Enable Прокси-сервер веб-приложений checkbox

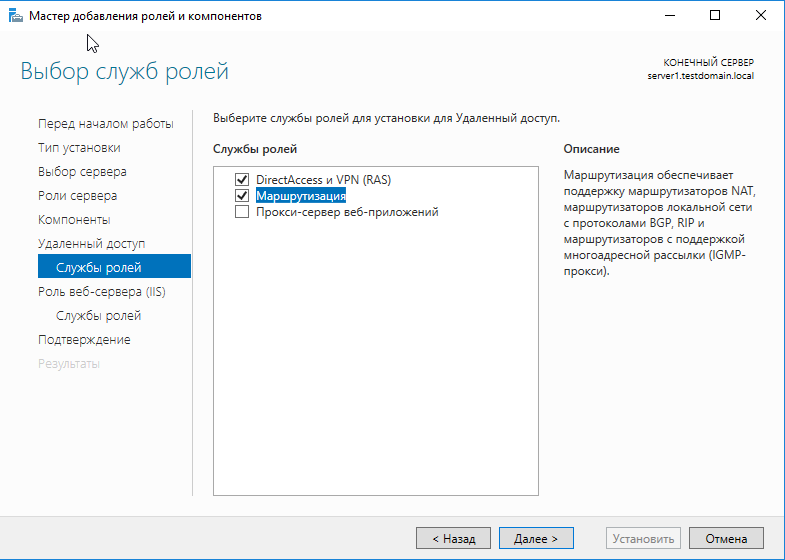coord(241,212)
